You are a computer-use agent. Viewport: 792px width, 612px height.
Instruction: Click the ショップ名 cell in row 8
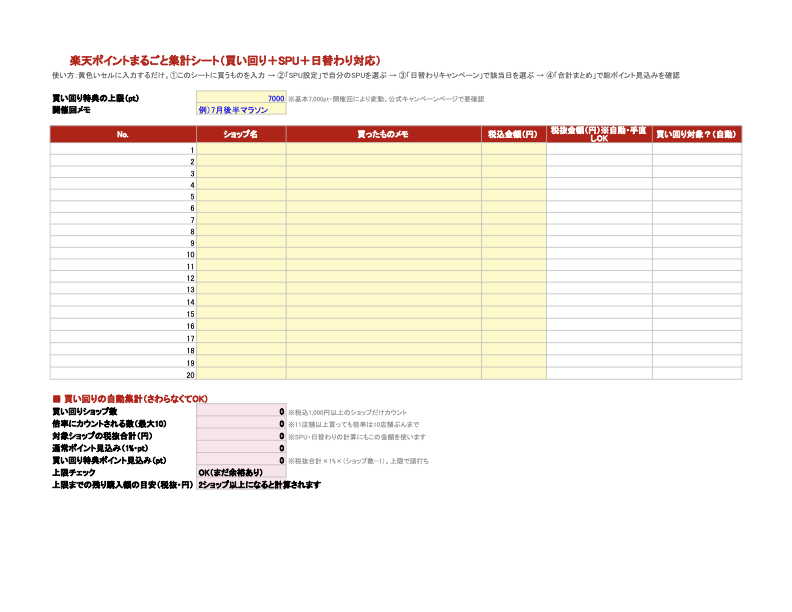[241, 230]
